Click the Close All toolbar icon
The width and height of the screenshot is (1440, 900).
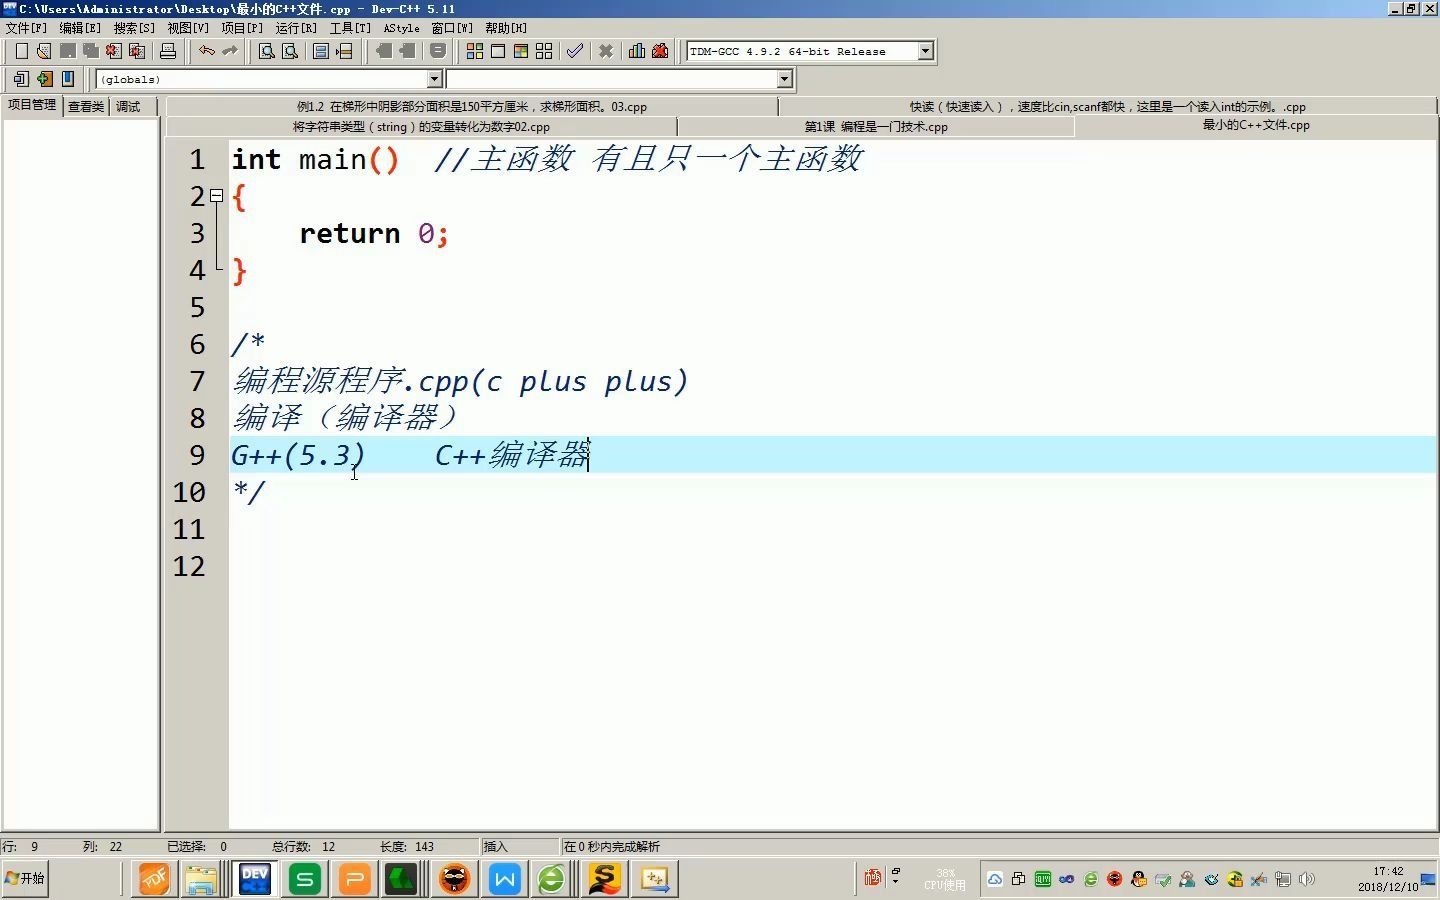coord(137,51)
